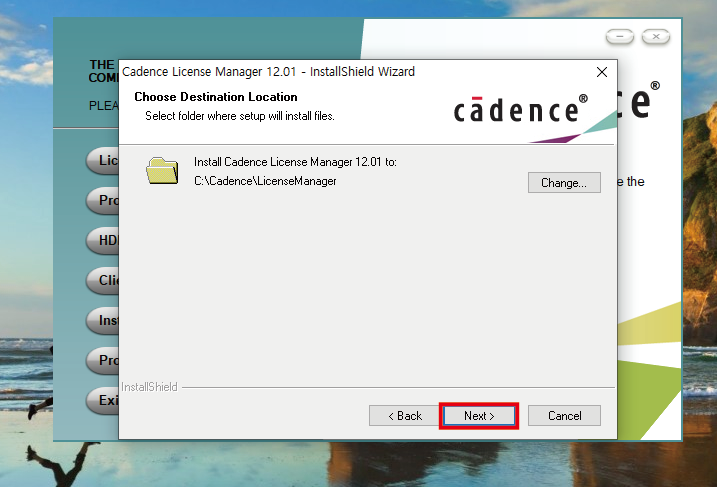Click the yellow destination folder icon

click(162, 171)
